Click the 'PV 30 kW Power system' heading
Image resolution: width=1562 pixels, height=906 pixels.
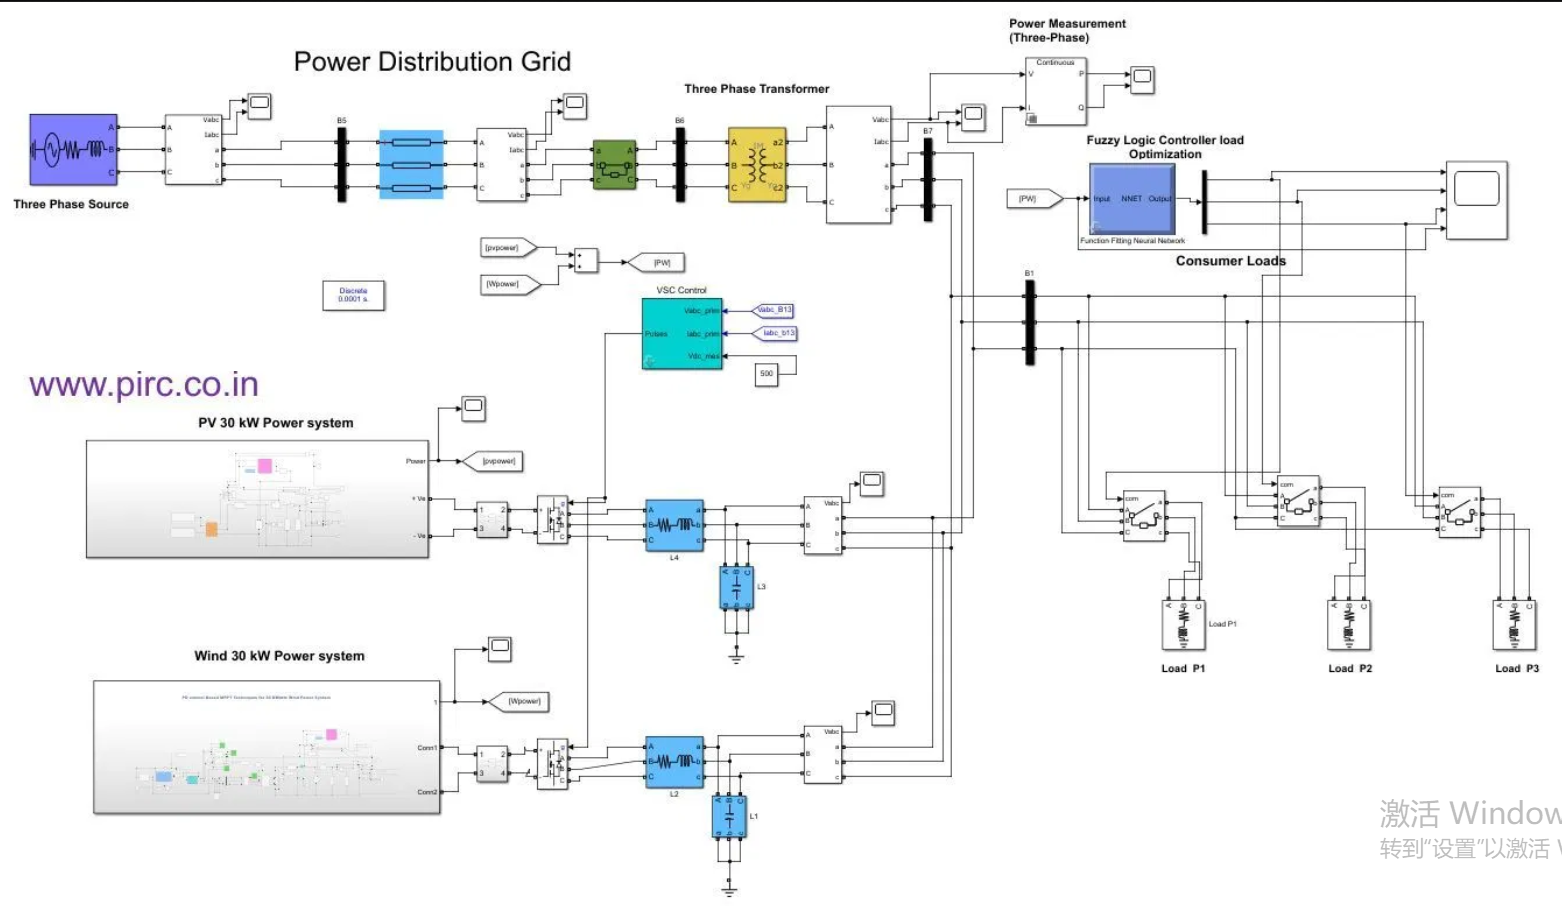276,423
